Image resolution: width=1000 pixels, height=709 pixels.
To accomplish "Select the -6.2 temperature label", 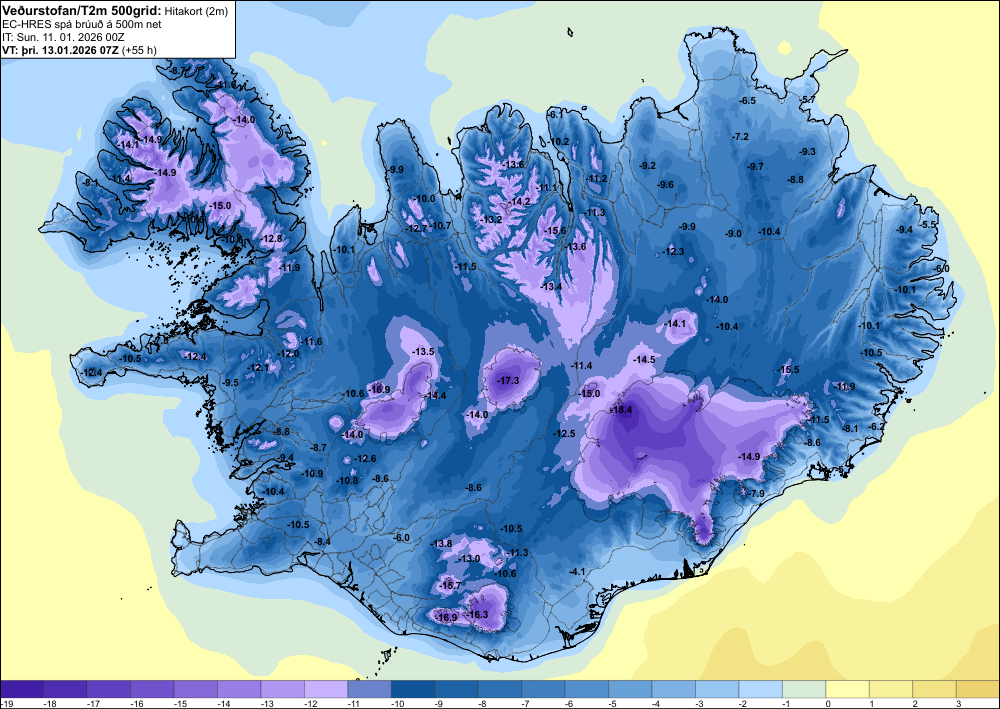I will pos(878,427).
